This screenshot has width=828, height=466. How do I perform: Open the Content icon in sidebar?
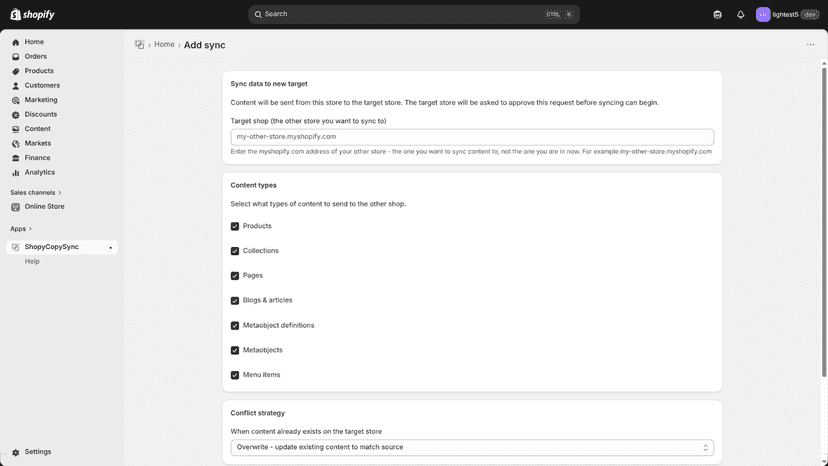click(x=15, y=129)
